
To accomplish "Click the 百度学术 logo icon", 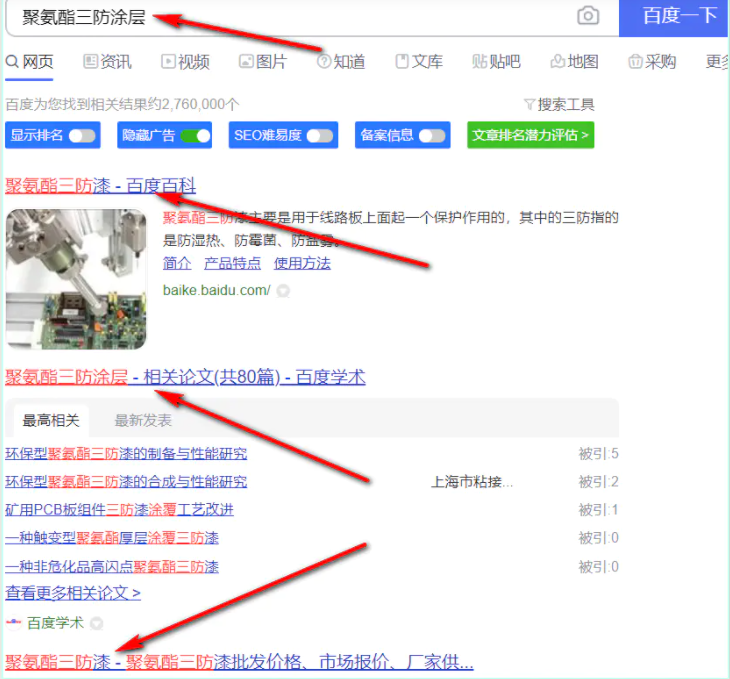I will 14,622.
